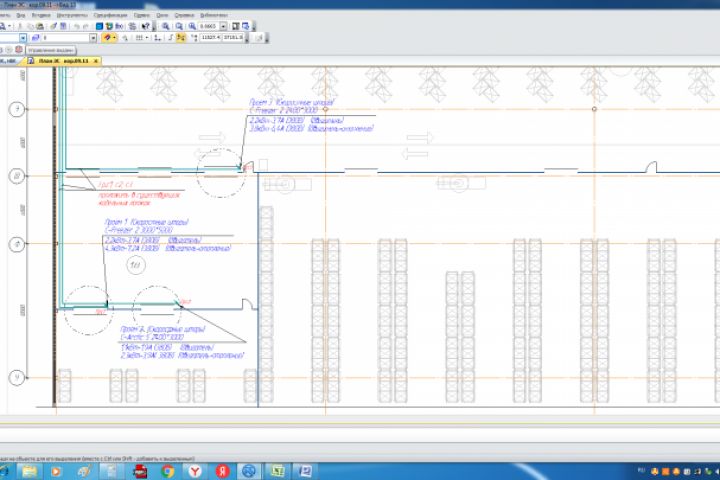Open the Окно menu
This screenshot has height=480, width=720.
tap(162, 16)
